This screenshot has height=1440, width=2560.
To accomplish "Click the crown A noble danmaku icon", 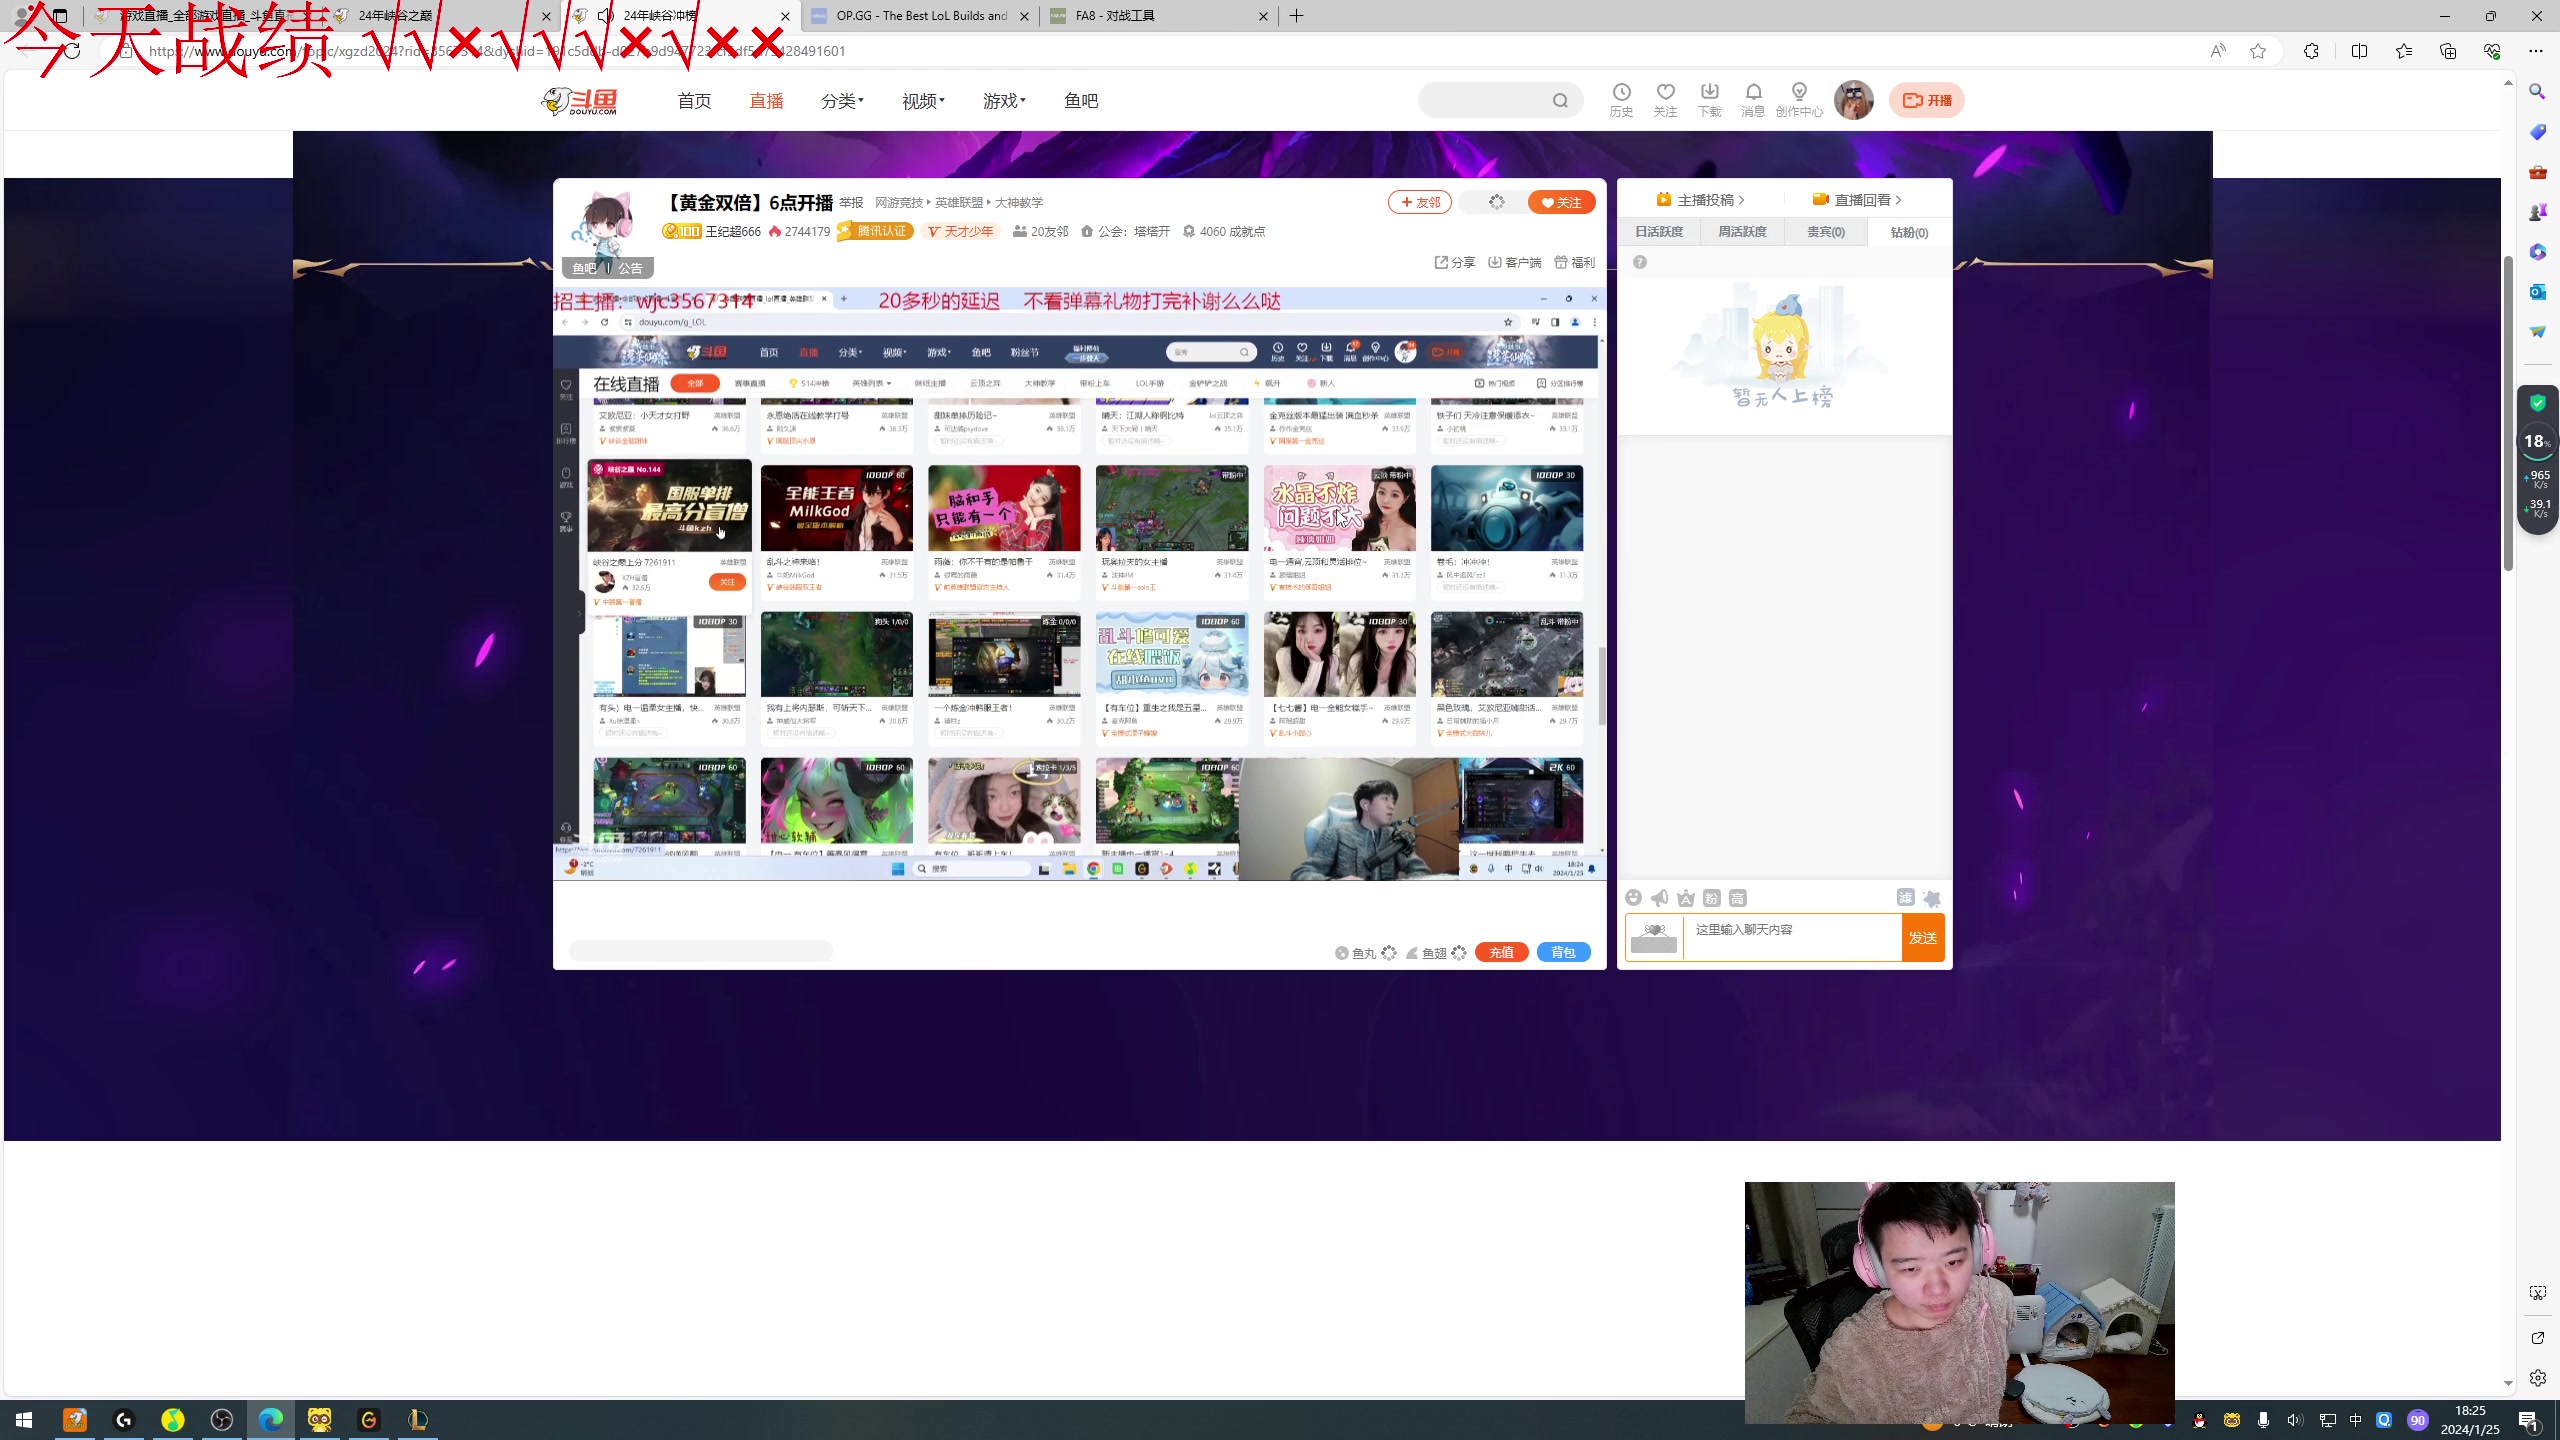I will pos(1686,898).
